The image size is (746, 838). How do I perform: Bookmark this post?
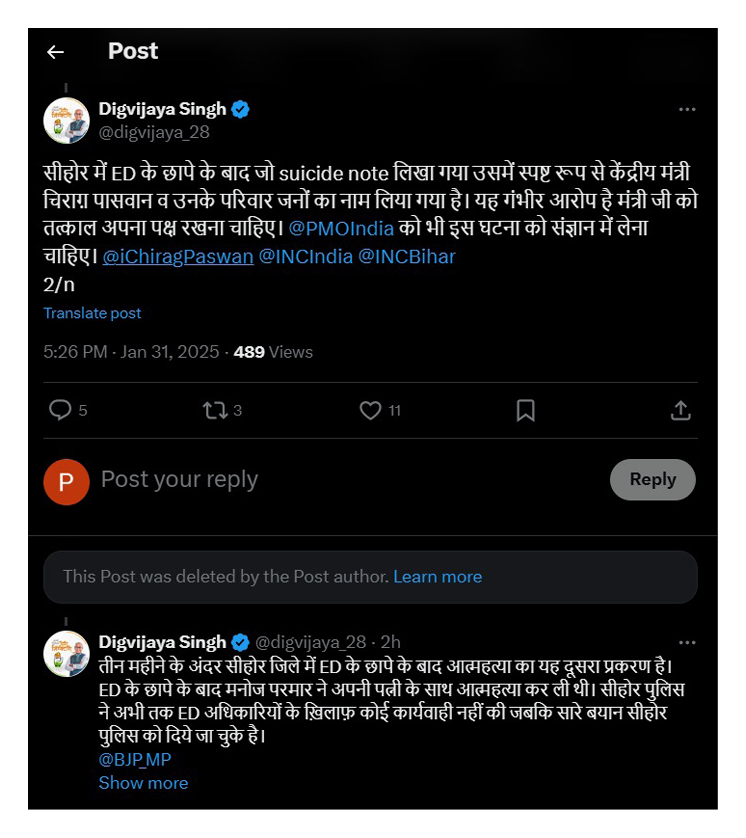[525, 410]
